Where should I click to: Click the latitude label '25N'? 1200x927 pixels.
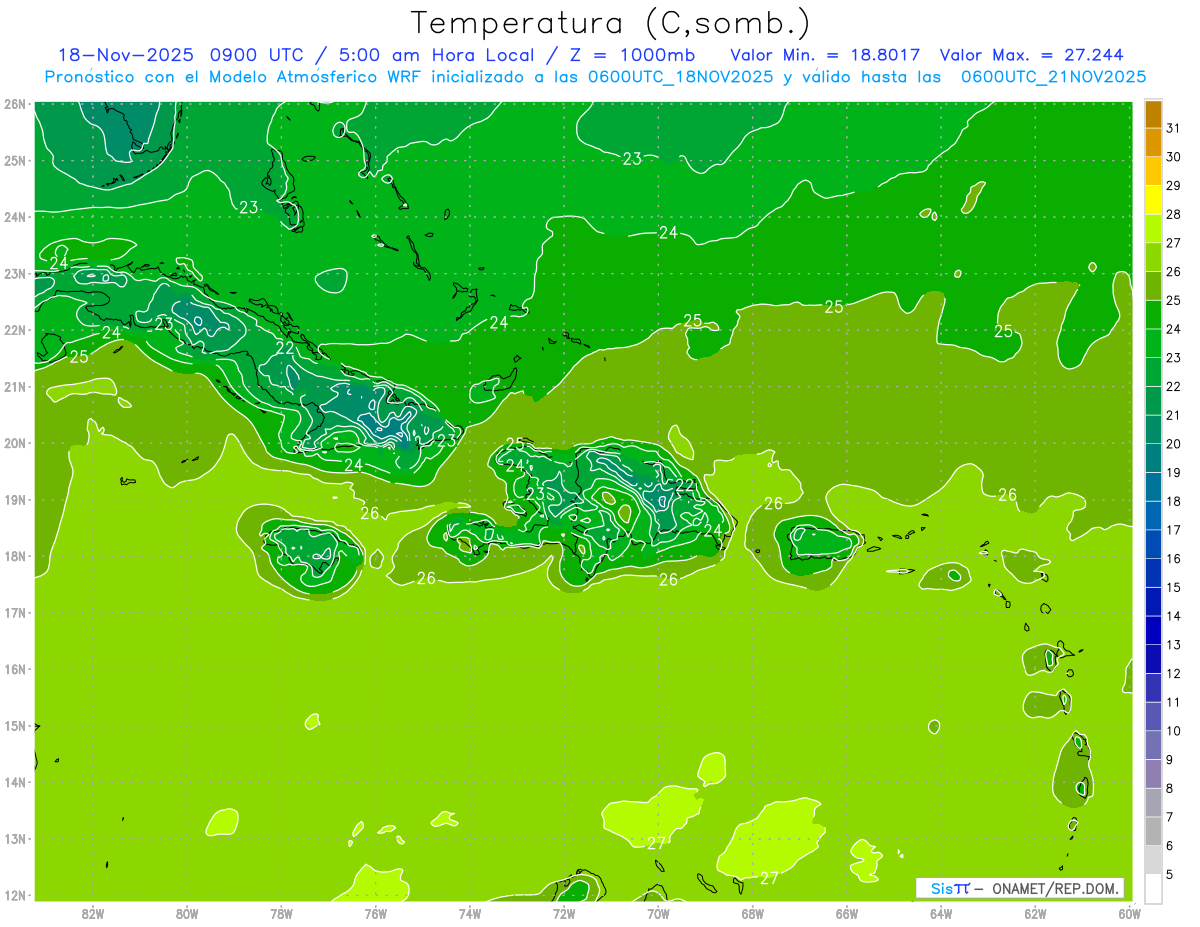coord(15,160)
